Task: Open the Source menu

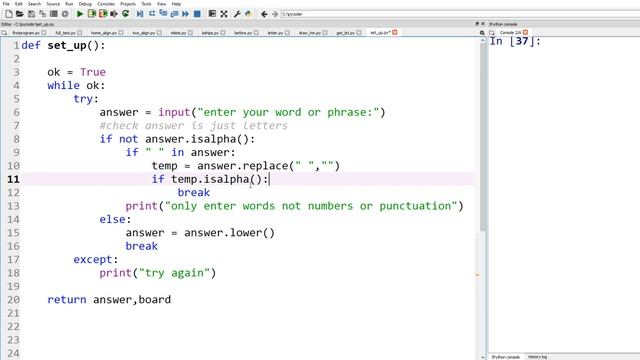Action: [x=53, y=4]
